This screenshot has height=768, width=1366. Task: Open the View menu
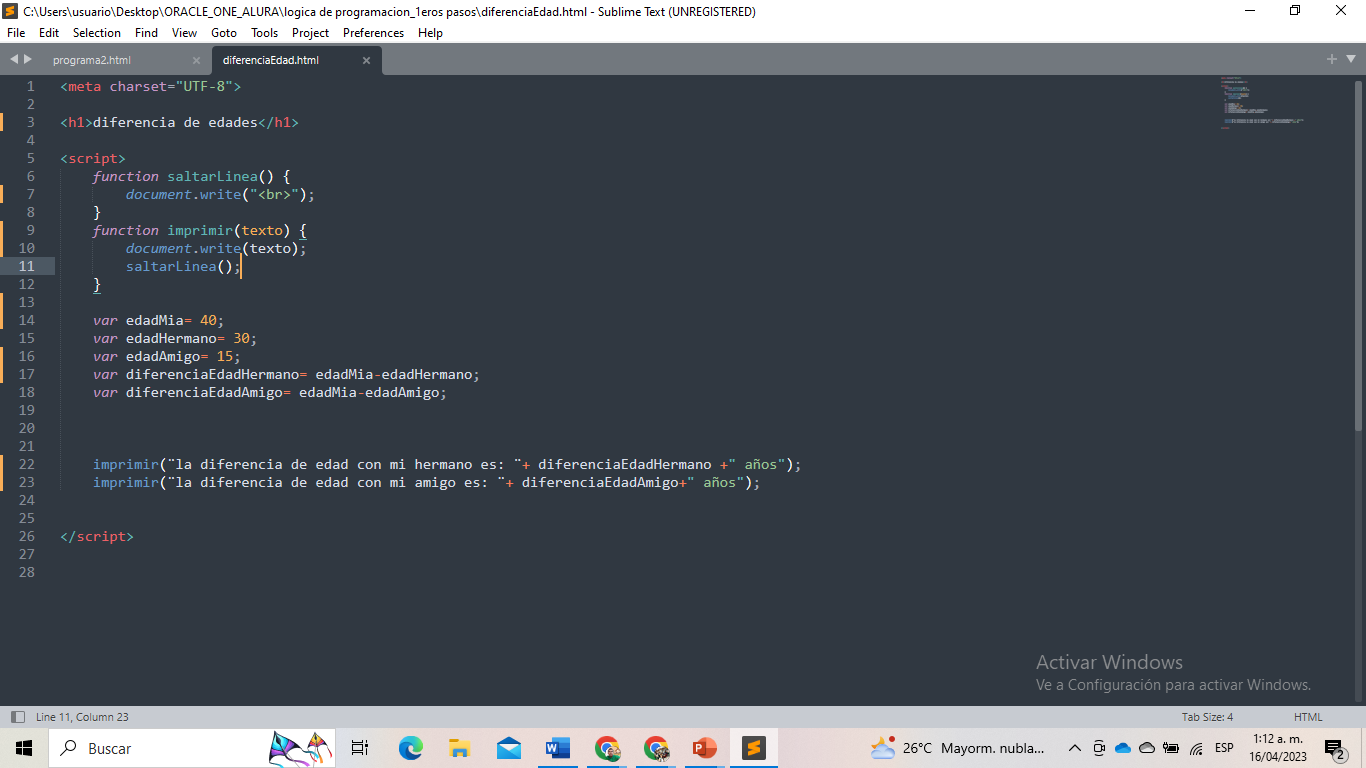(x=184, y=33)
